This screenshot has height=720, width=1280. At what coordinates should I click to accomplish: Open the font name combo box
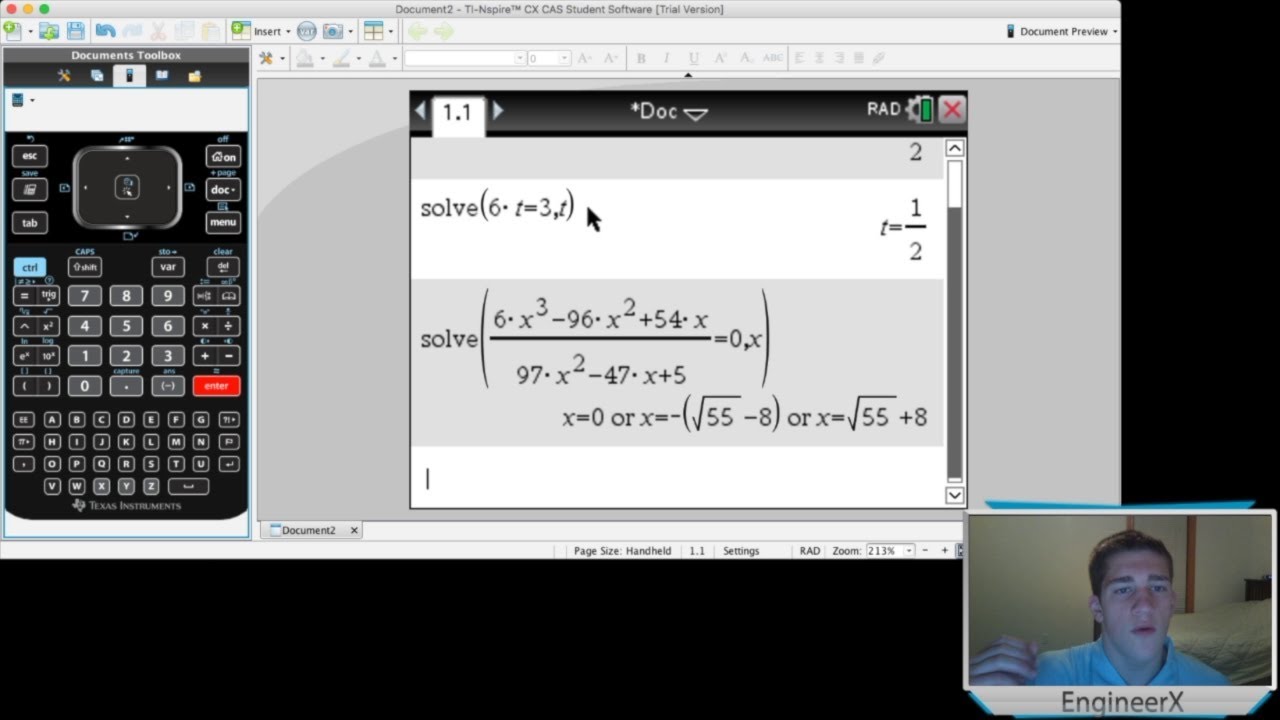coord(464,59)
